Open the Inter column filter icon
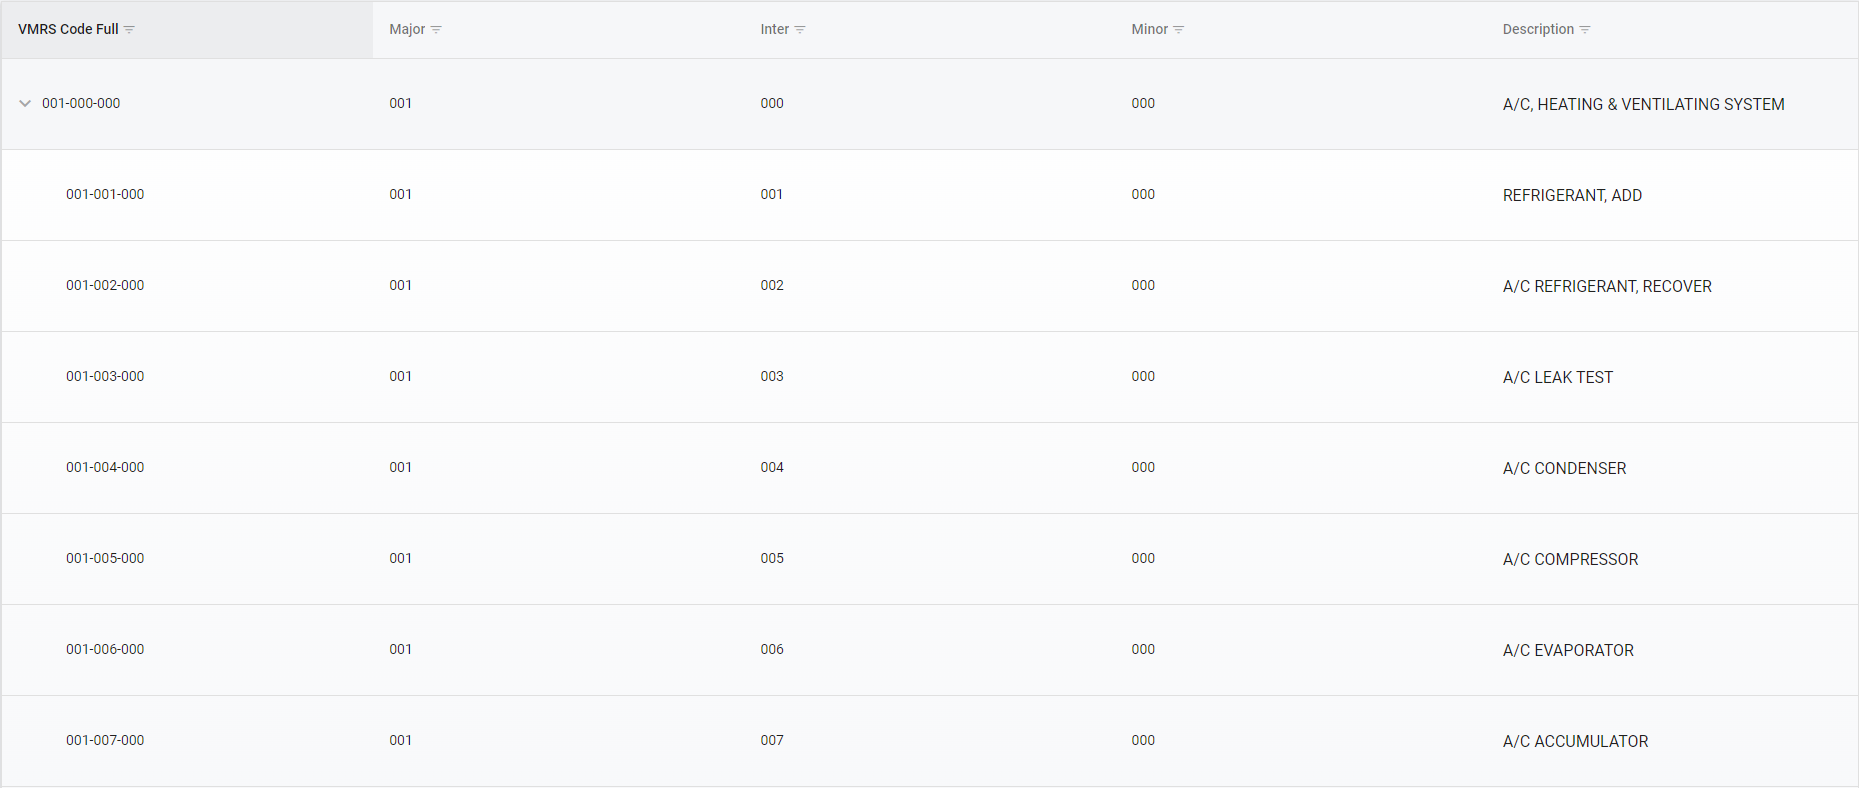 803,29
